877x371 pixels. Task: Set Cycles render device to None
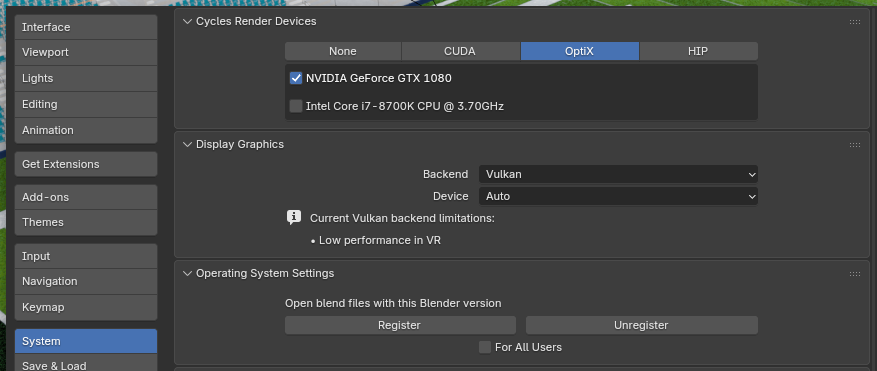[343, 51]
